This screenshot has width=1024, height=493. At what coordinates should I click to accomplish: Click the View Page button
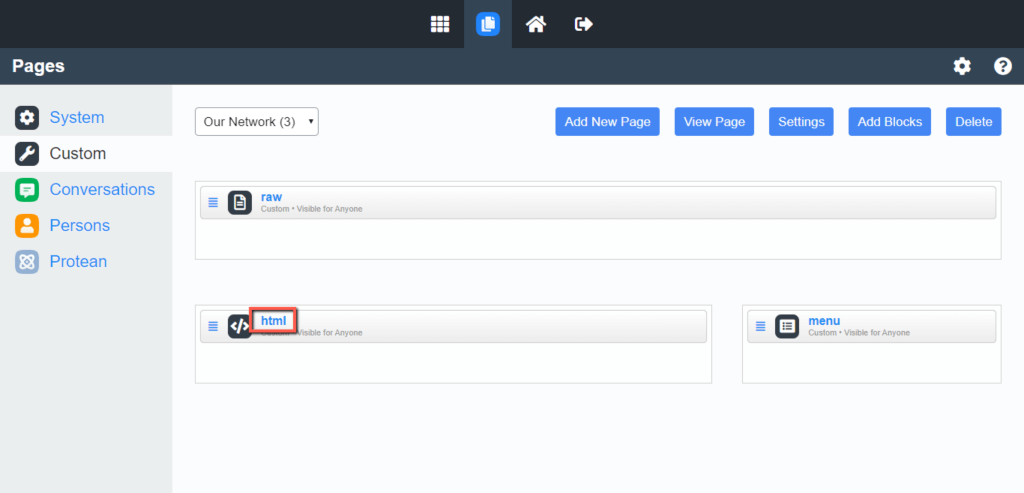click(x=714, y=121)
